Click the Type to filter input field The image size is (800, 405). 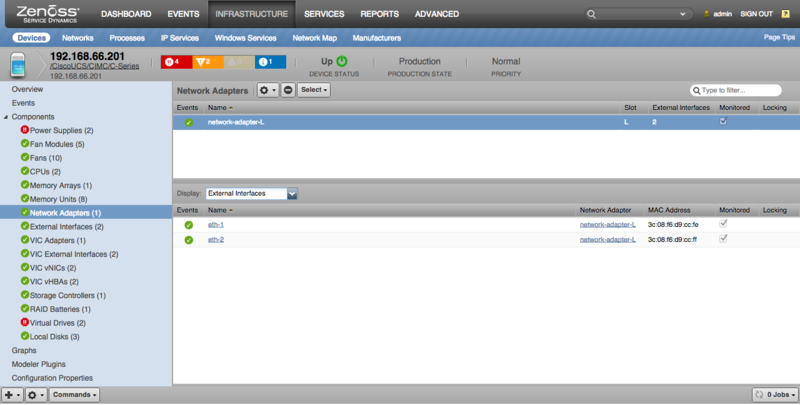[x=736, y=90]
